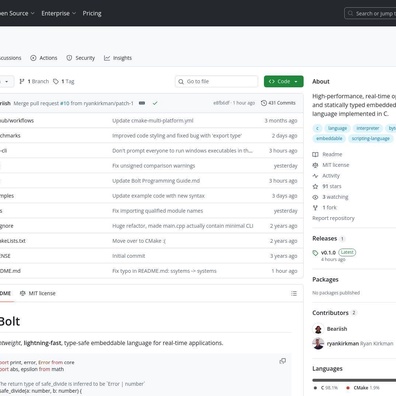Open the Actions tab
The image size is (396, 396).
pyautogui.click(x=44, y=58)
